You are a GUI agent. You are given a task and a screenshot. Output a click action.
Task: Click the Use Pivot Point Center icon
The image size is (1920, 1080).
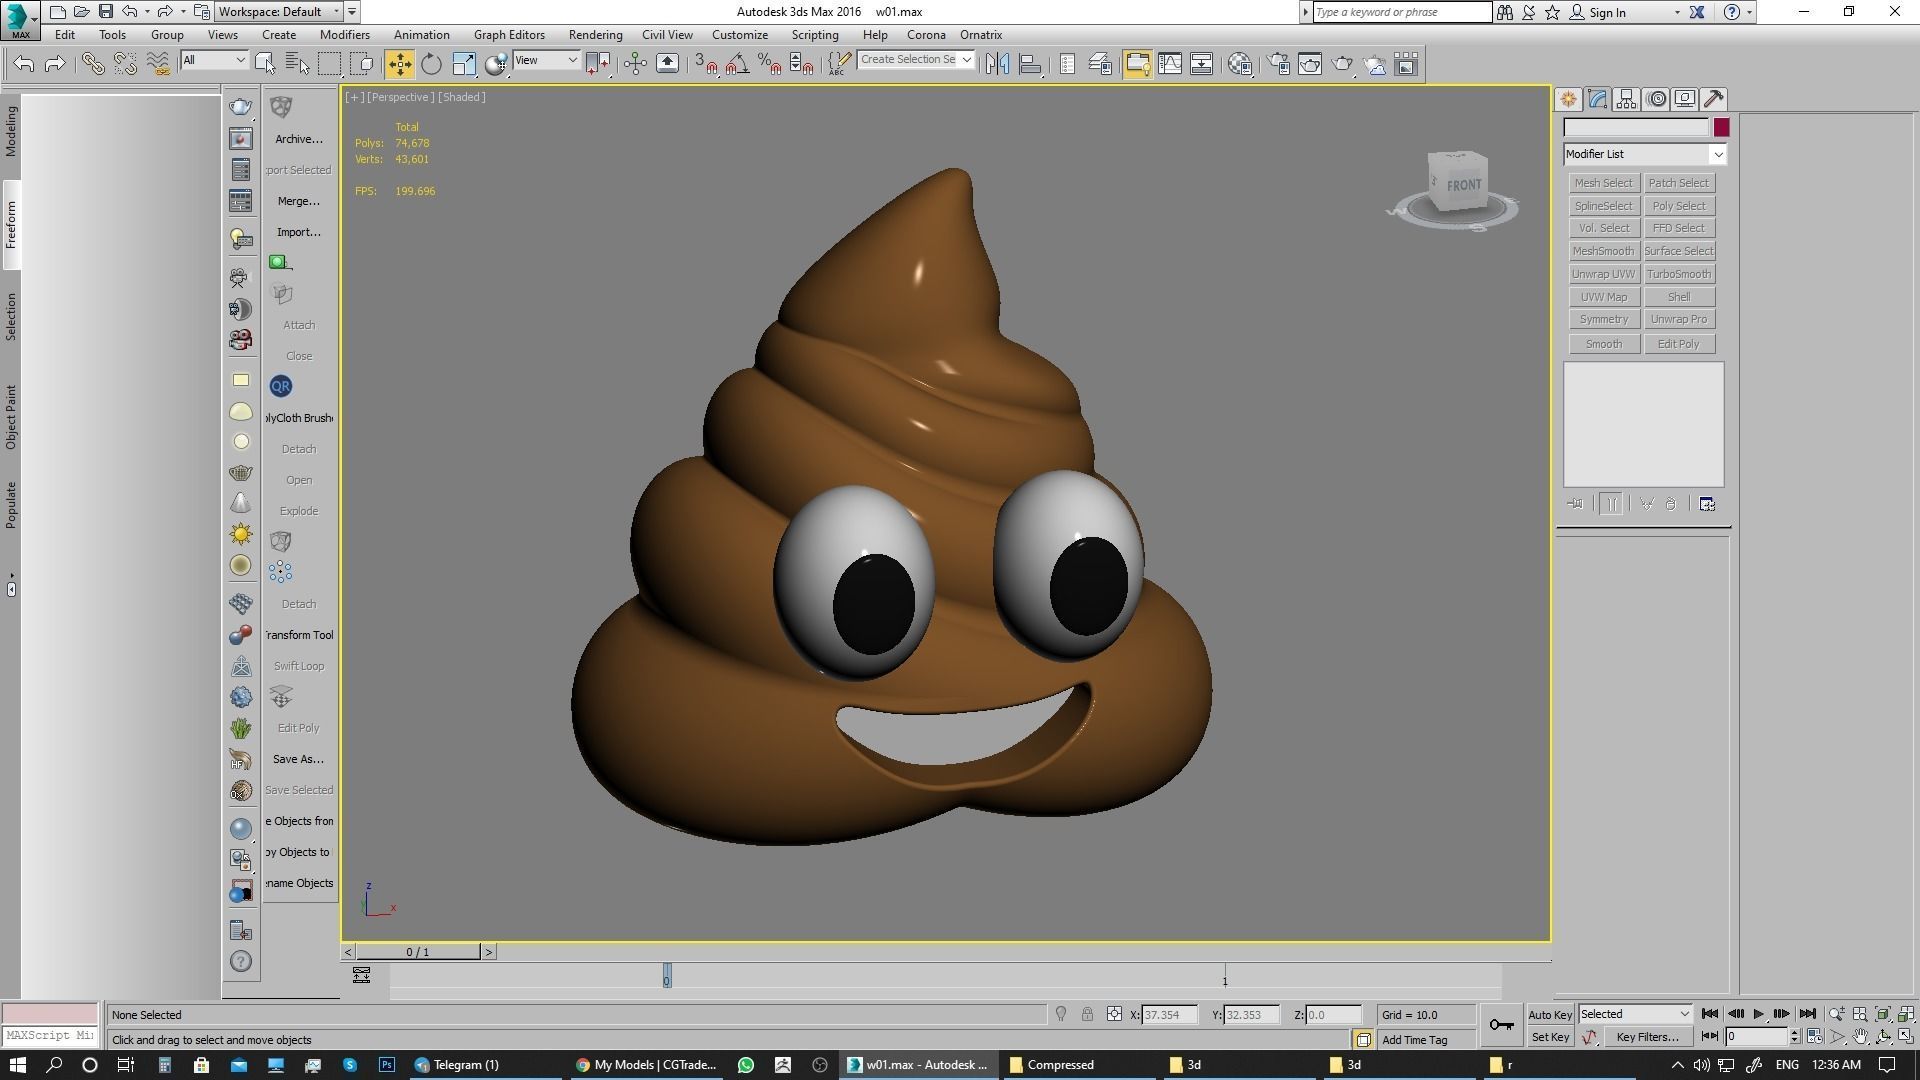[599, 64]
